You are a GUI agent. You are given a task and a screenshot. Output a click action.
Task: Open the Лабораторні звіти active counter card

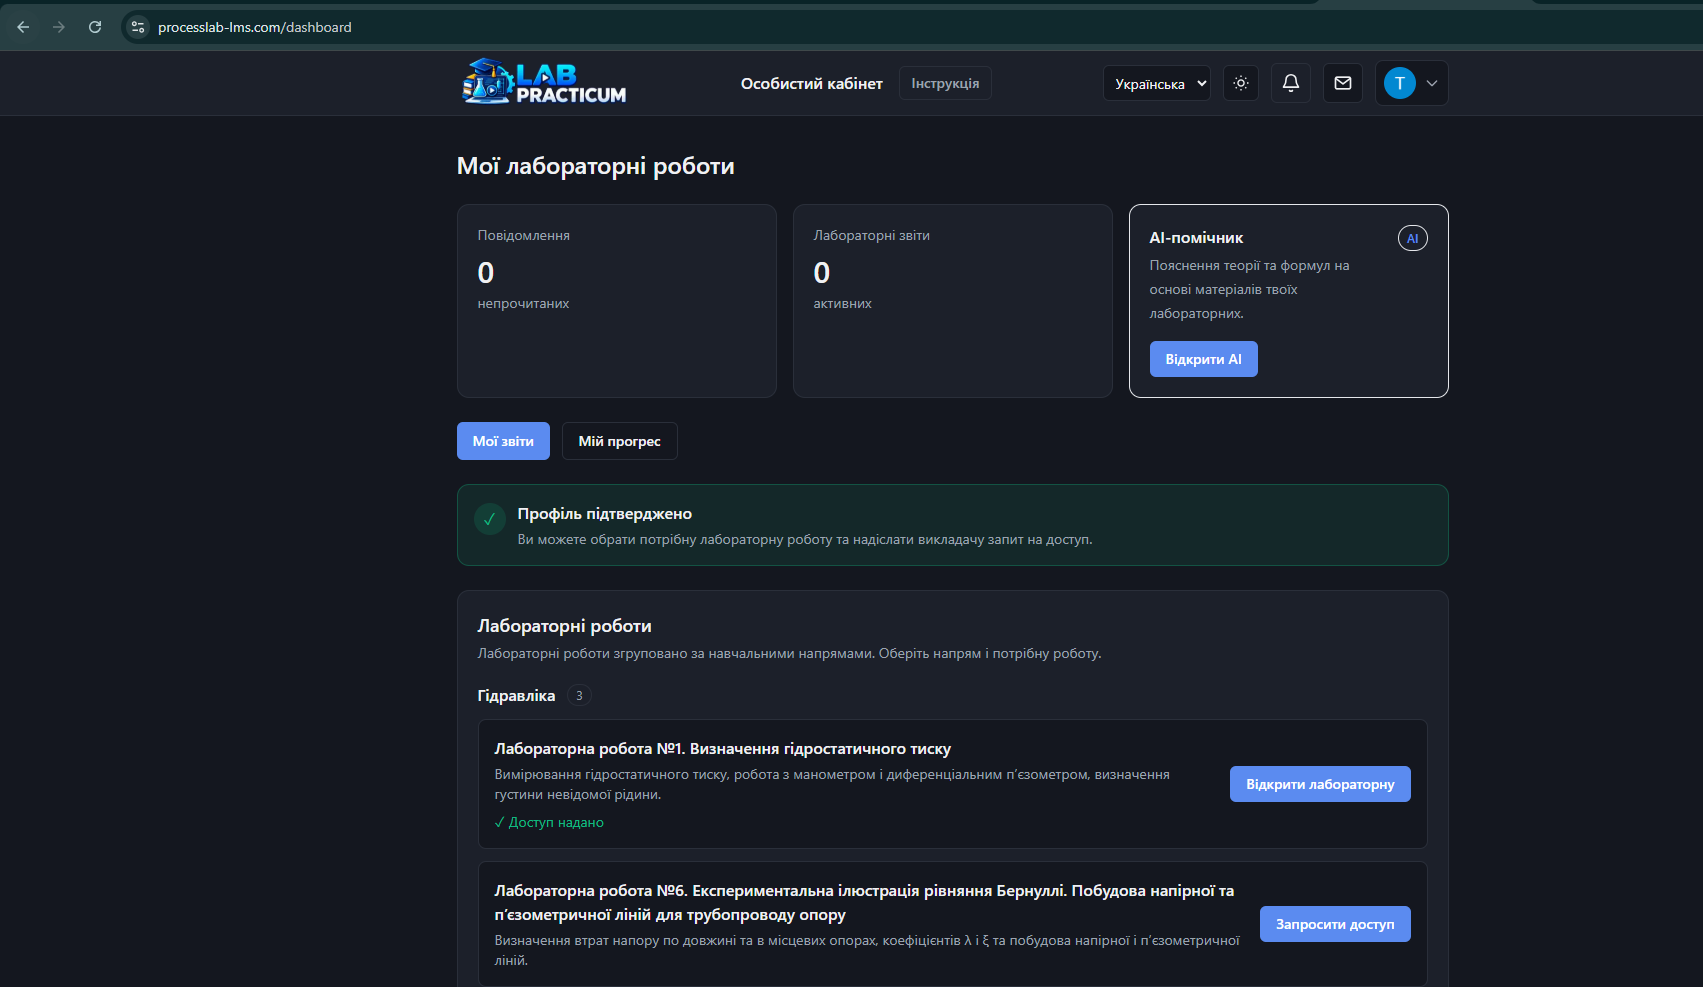[953, 301]
